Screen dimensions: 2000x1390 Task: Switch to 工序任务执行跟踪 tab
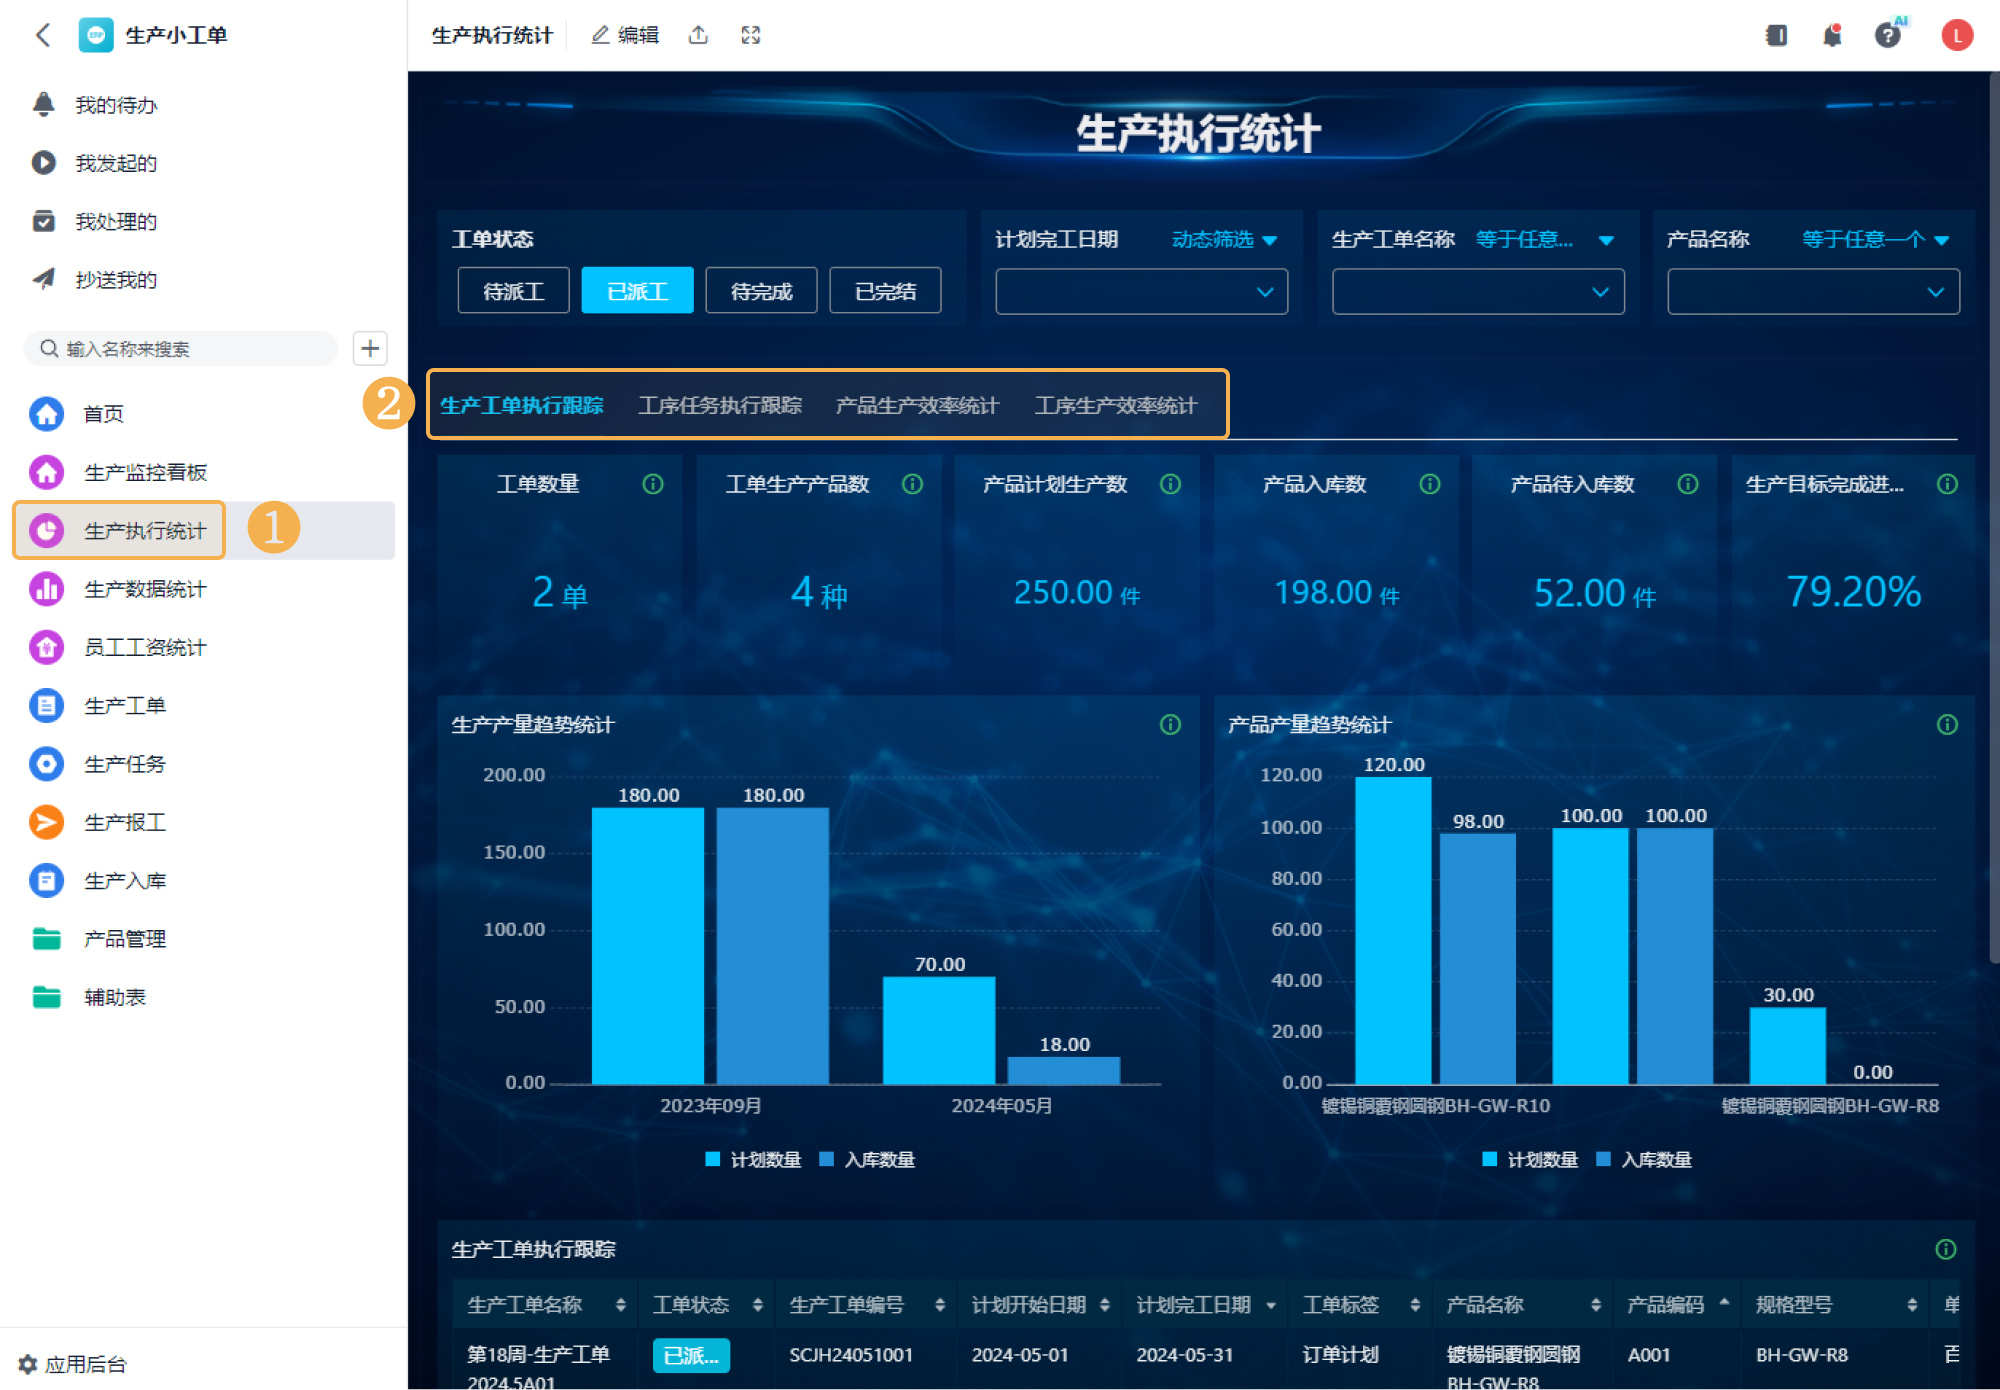[720, 405]
